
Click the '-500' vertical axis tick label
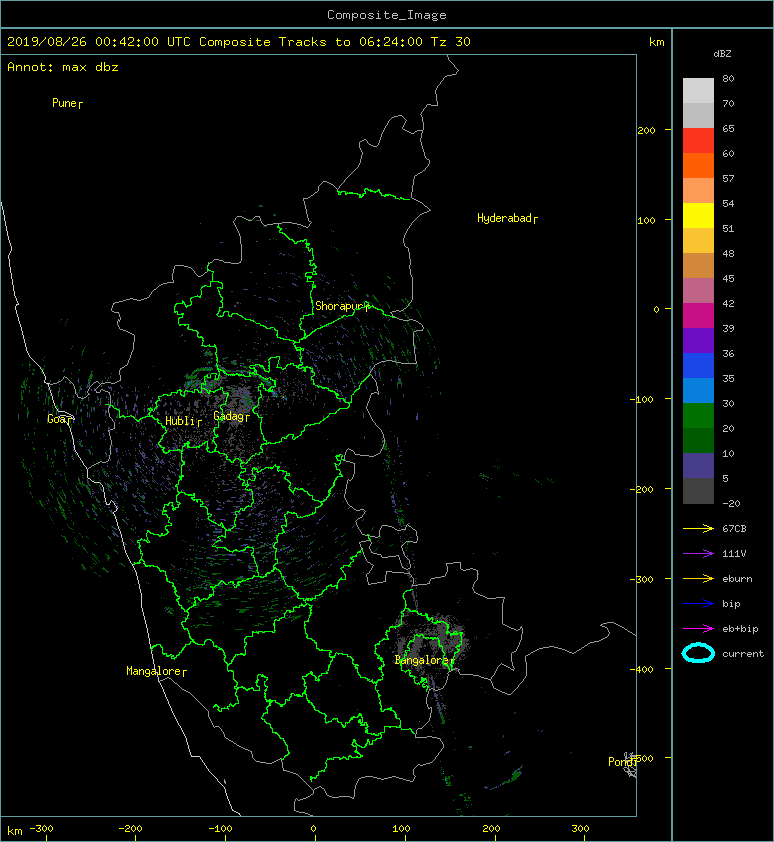click(641, 758)
